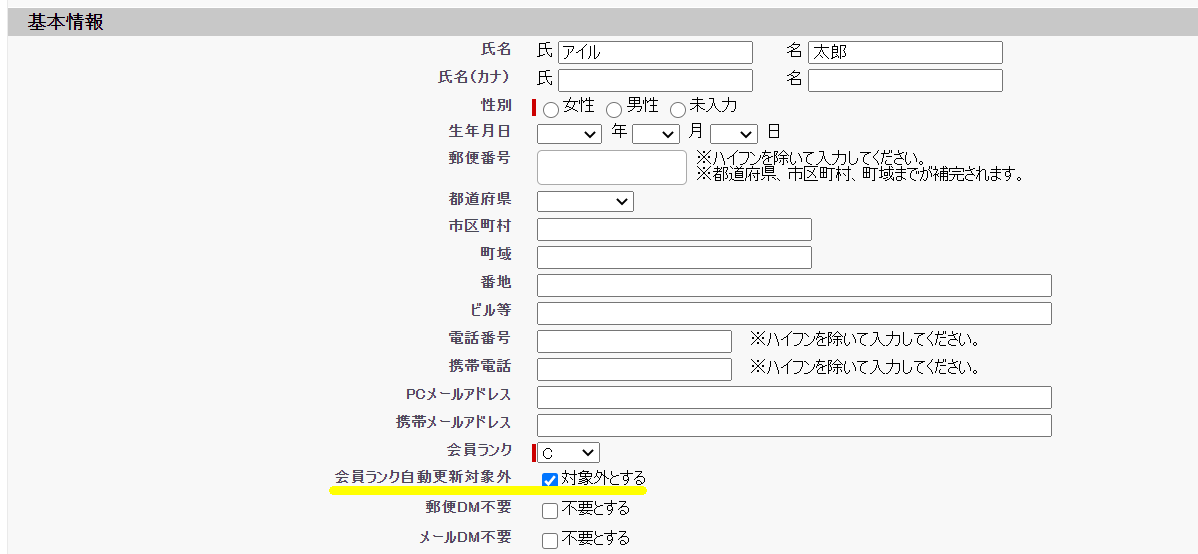The height and width of the screenshot is (554, 1198).
Task: Open the birth month dropdown
Action: click(655, 134)
